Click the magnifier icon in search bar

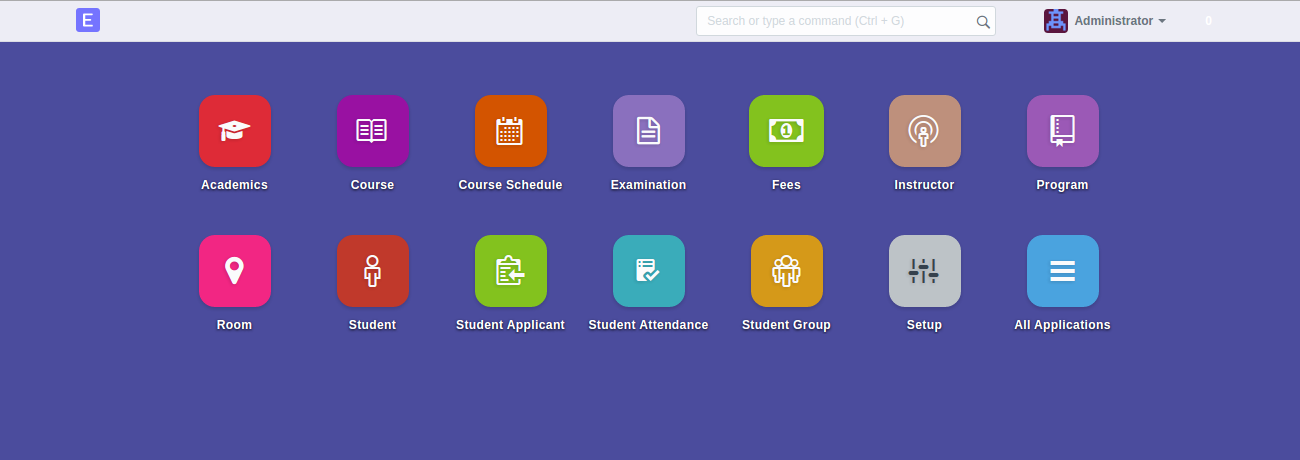pyautogui.click(x=983, y=21)
